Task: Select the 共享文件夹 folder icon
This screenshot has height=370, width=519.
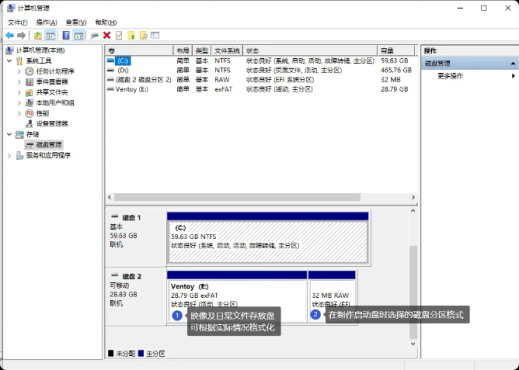Action: pyautogui.click(x=29, y=92)
